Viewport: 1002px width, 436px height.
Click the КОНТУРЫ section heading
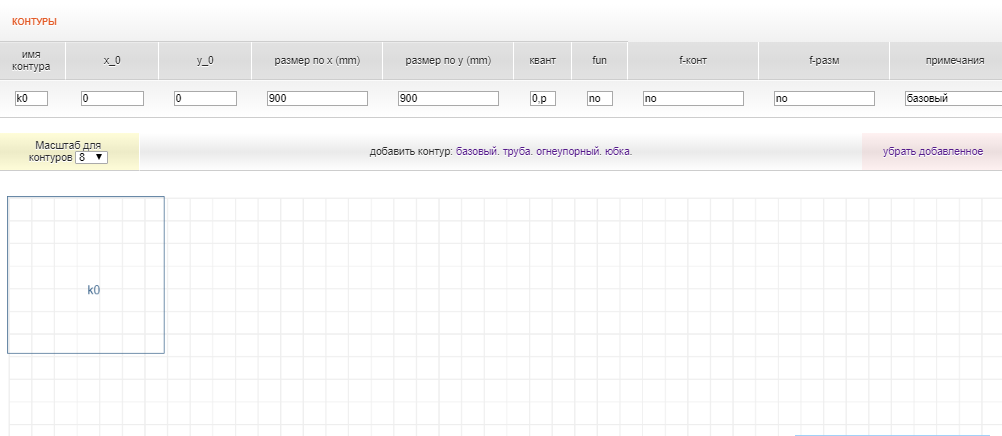pyautogui.click(x=34, y=21)
